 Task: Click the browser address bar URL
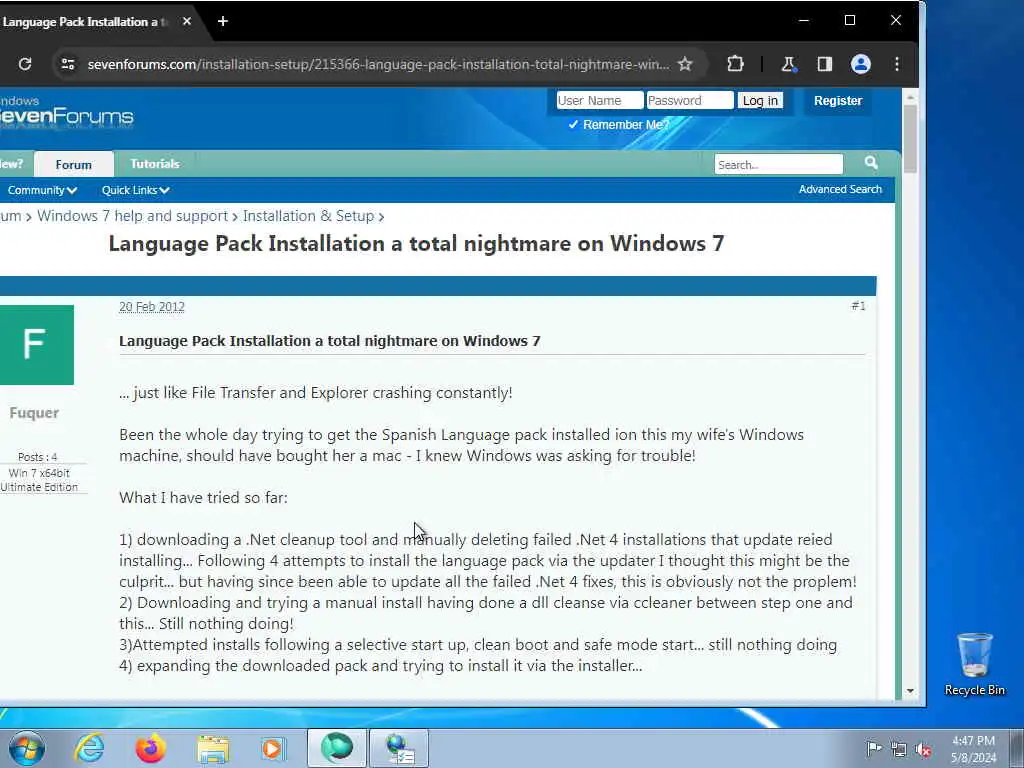[378, 64]
